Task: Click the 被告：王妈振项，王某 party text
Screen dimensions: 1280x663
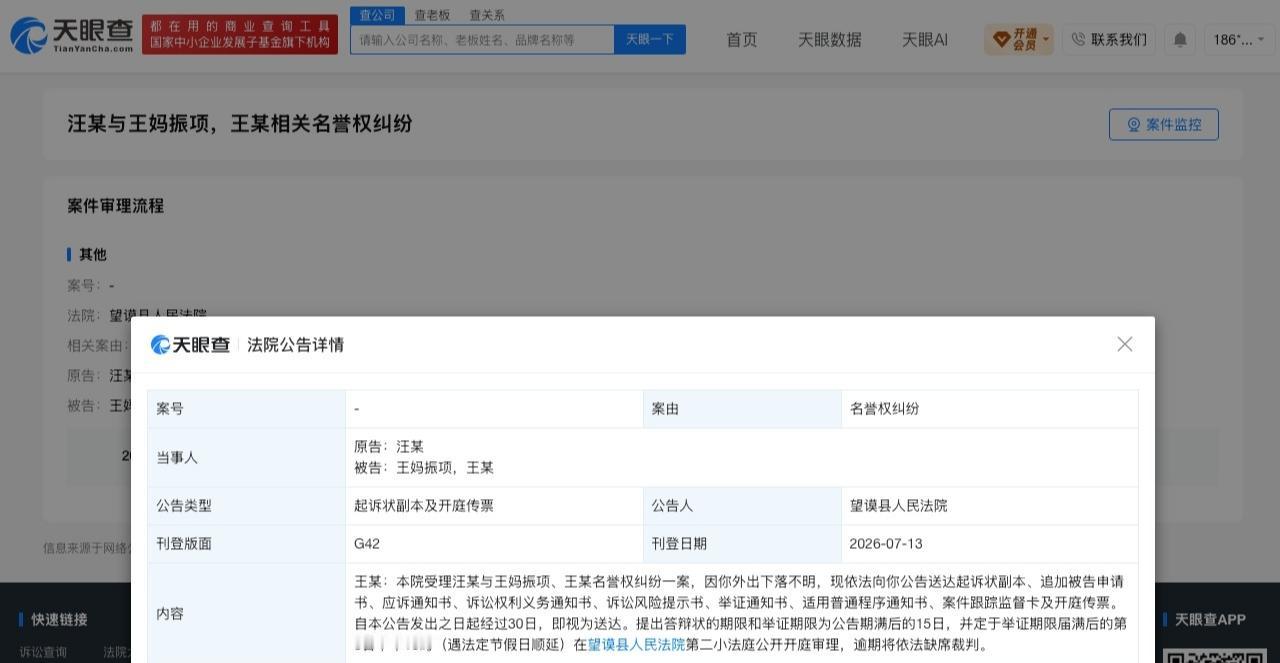Action: (424, 468)
